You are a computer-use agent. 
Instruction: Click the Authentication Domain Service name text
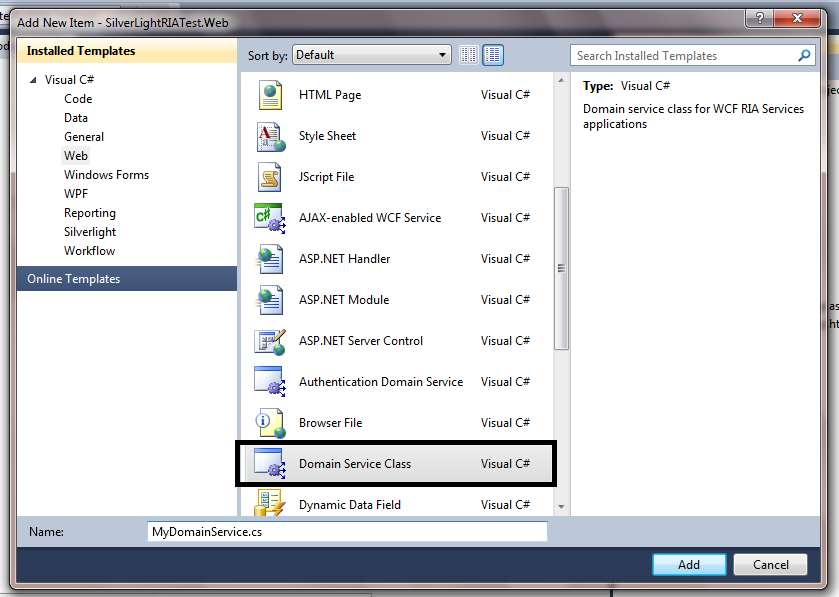[381, 382]
